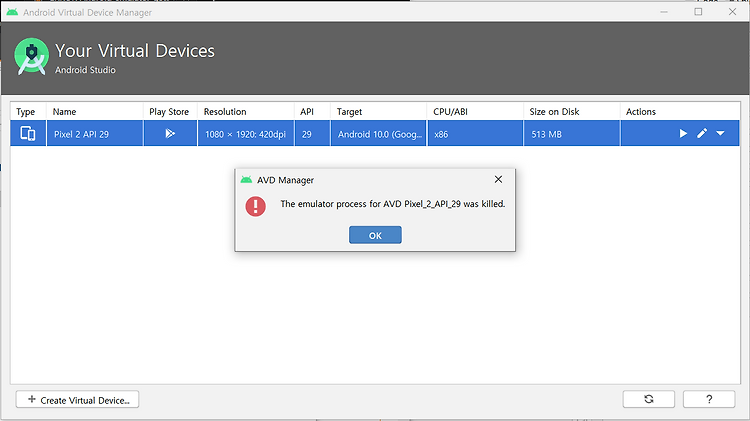Click the 'x86' CPU/ABI cell
Screen dimensions: 750x421
click(475, 133)
